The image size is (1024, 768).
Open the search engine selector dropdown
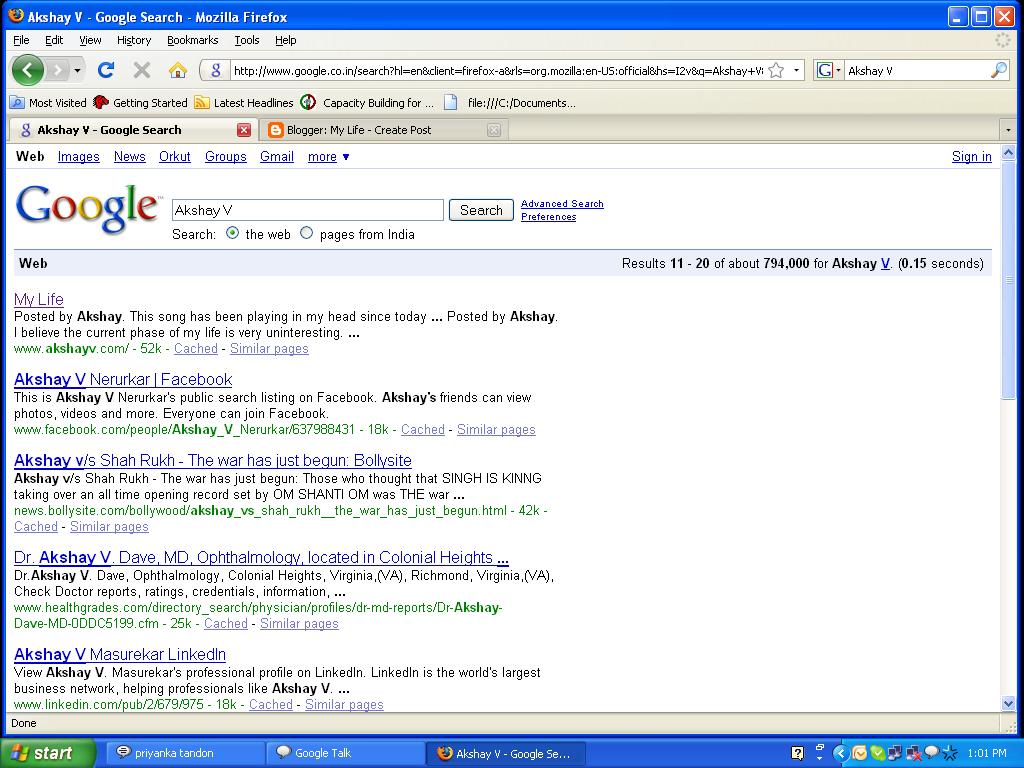click(829, 70)
